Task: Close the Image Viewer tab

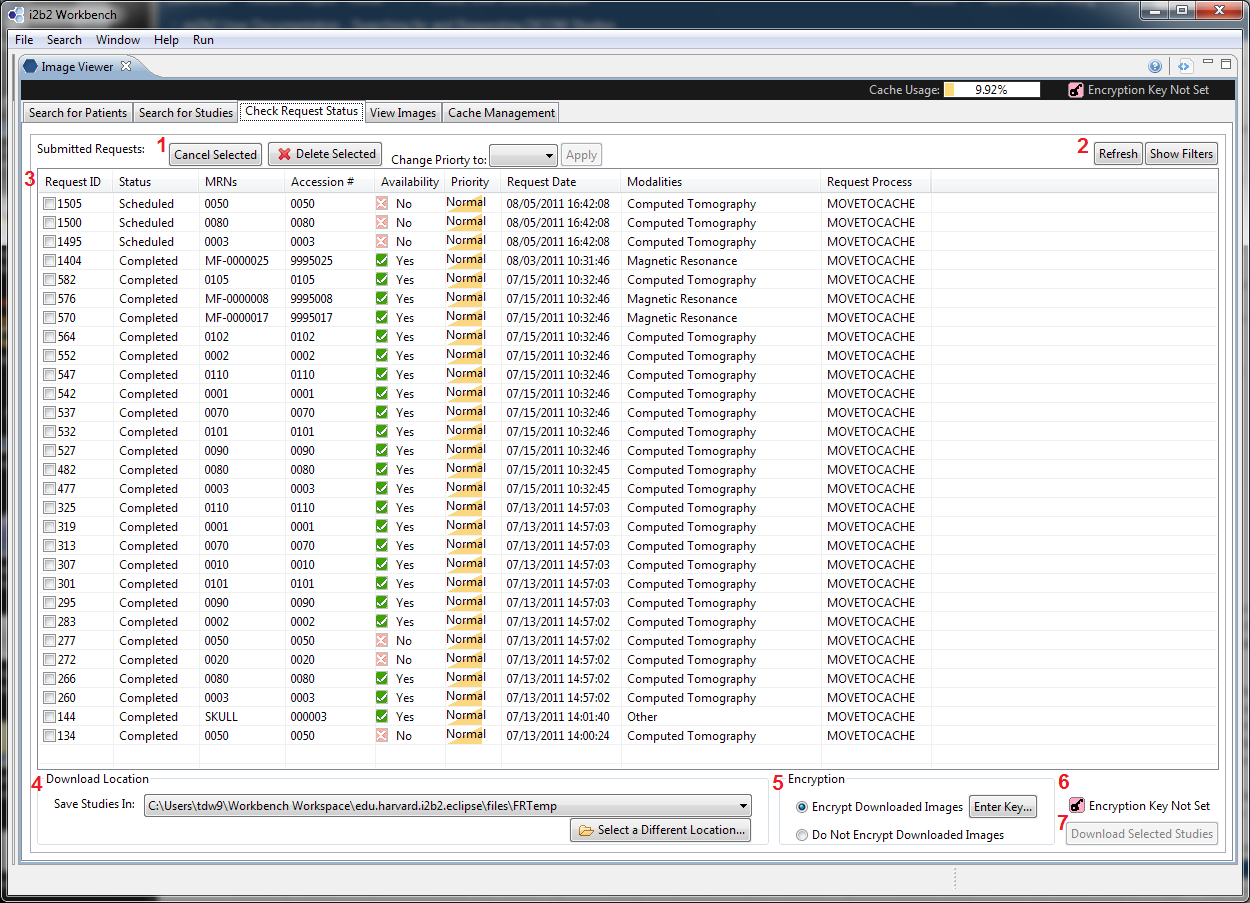Action: click(126, 67)
